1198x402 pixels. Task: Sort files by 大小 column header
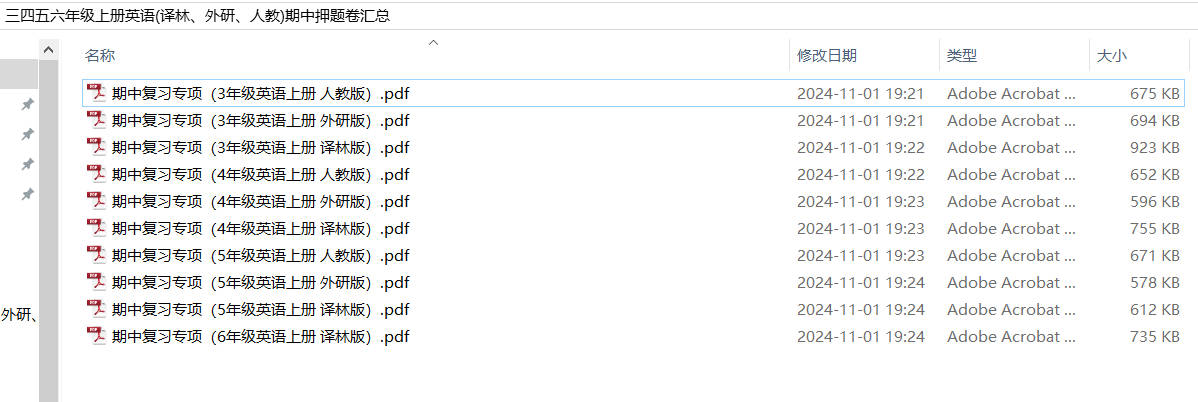tap(1112, 56)
